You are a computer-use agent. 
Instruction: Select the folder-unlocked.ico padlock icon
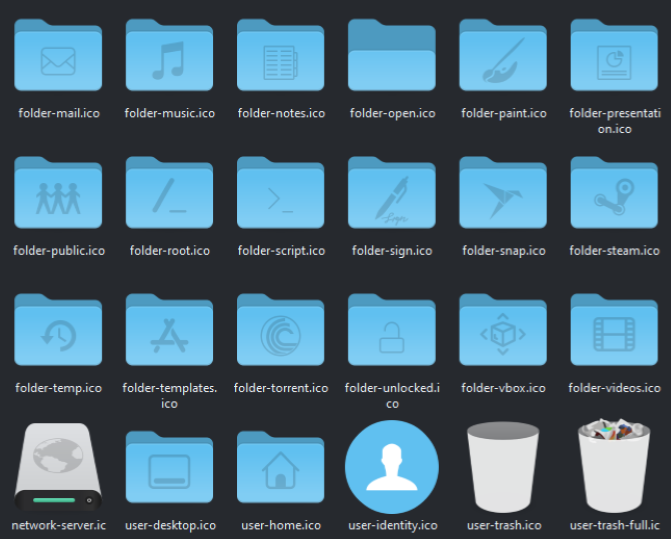click(x=392, y=332)
